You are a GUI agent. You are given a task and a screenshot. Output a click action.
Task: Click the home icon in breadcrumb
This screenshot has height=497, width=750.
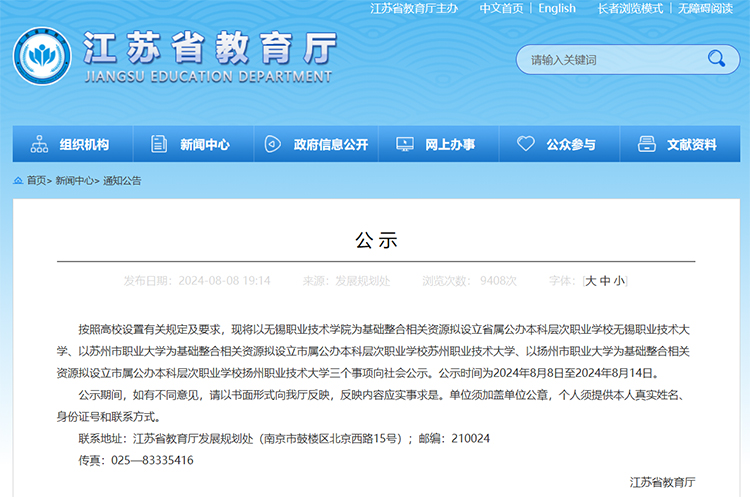point(18,180)
